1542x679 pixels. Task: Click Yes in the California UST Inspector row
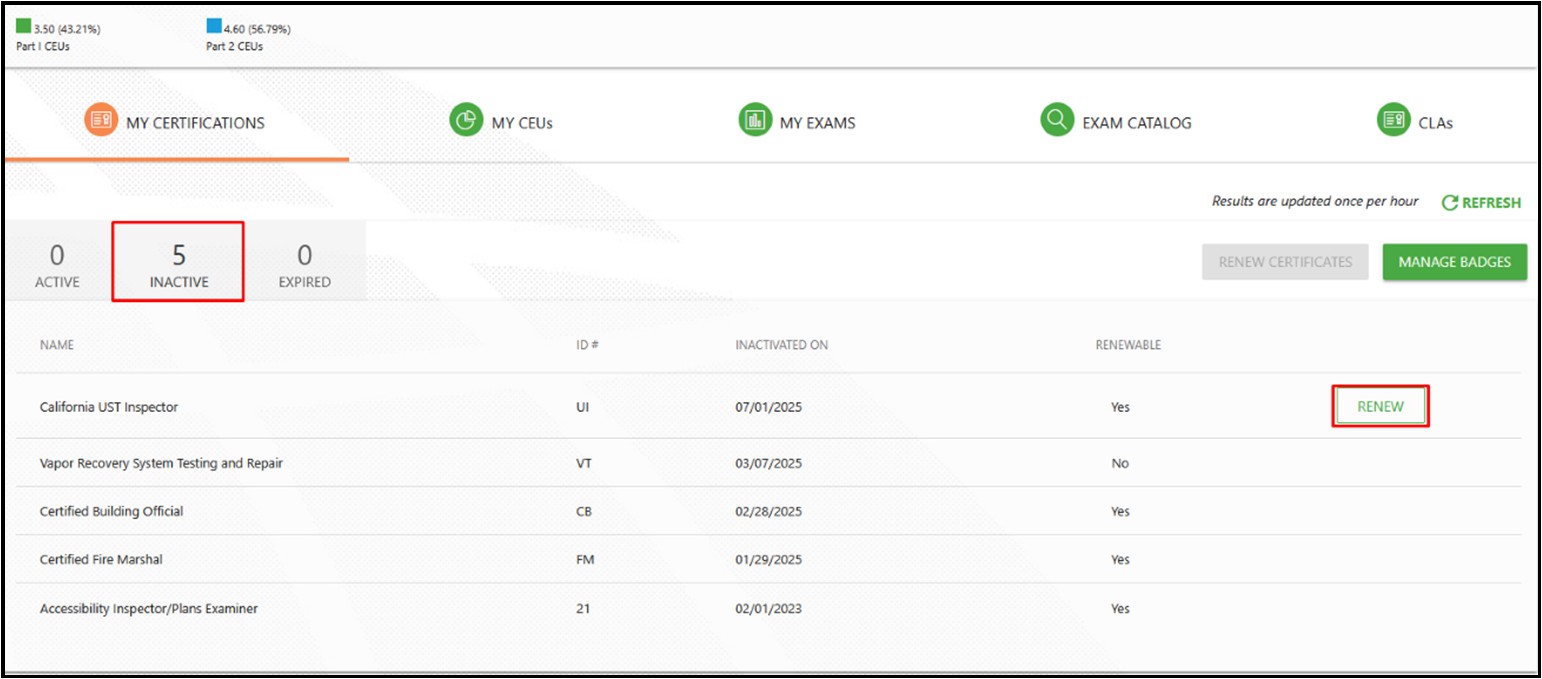click(1120, 407)
